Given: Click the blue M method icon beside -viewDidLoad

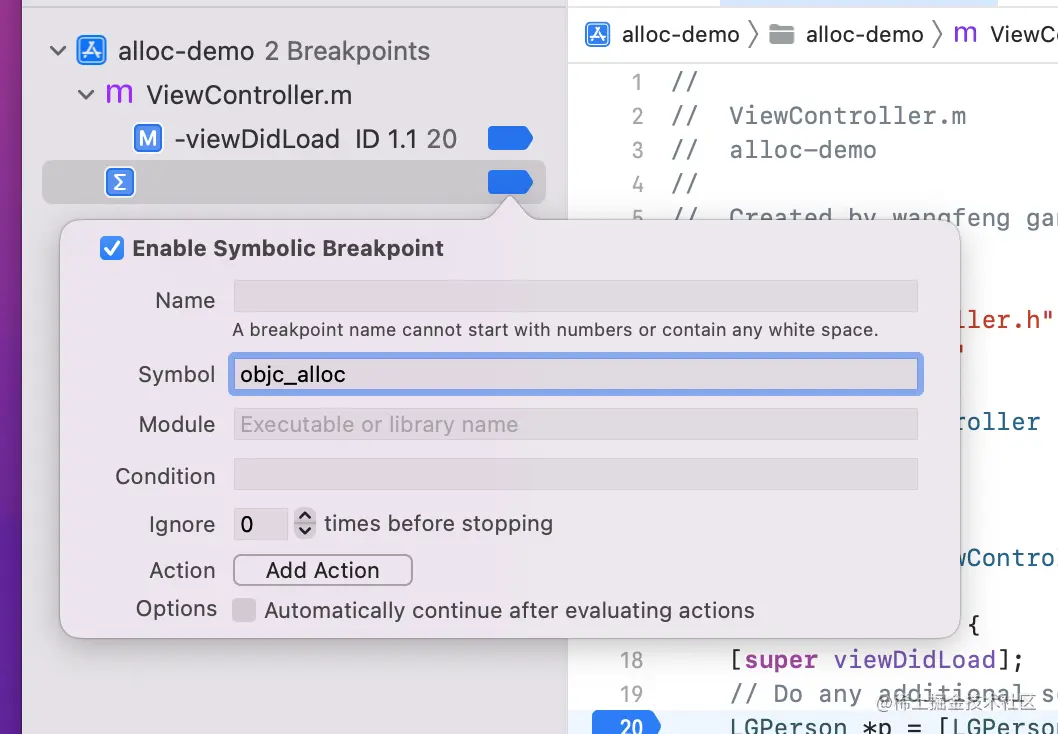Looking at the screenshot, I should tap(148, 138).
